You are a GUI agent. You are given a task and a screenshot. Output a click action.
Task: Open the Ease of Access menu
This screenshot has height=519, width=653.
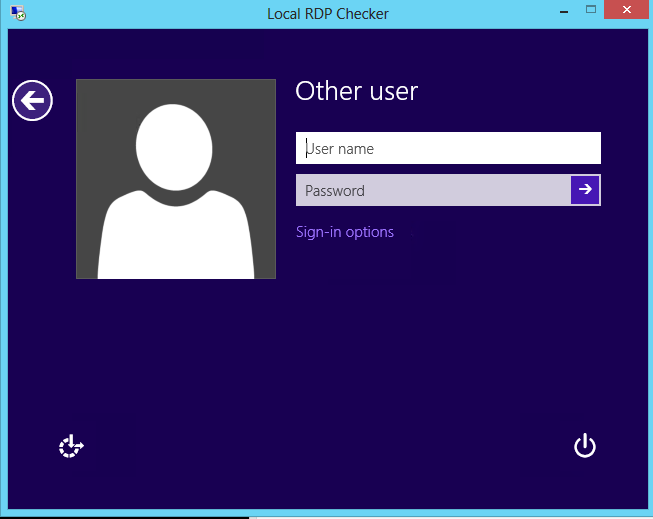[x=71, y=446]
